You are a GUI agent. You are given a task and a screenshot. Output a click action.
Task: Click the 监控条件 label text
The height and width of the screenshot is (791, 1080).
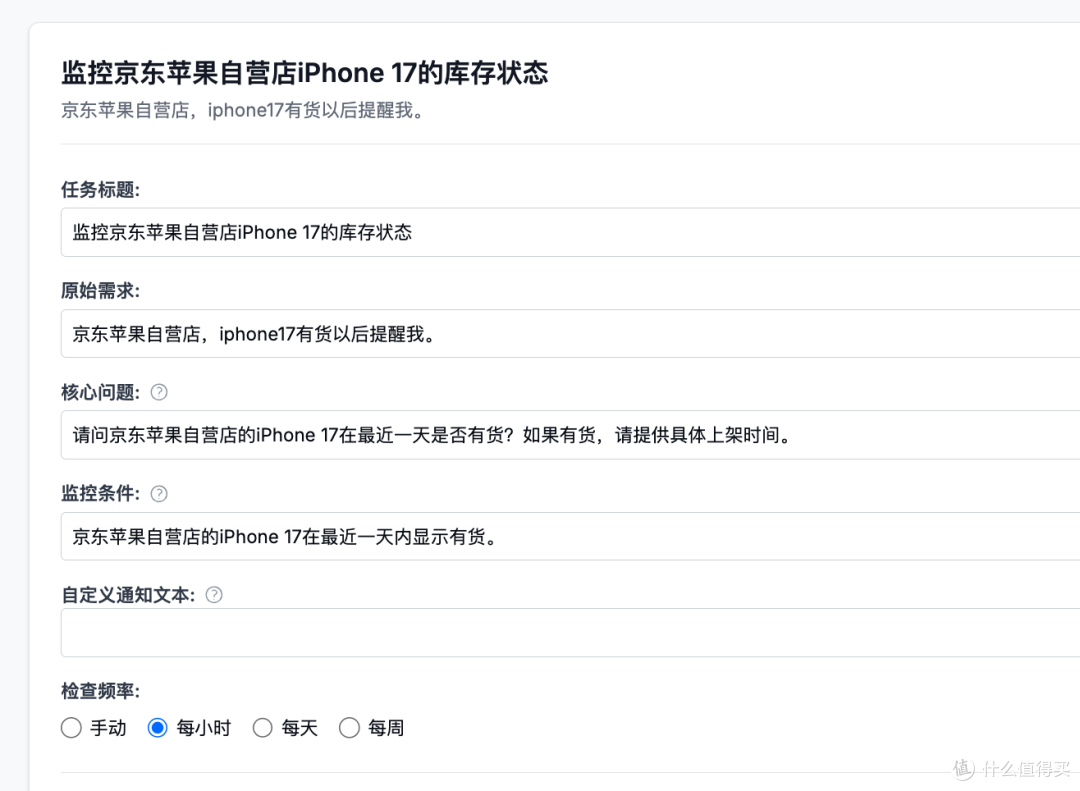click(100, 493)
